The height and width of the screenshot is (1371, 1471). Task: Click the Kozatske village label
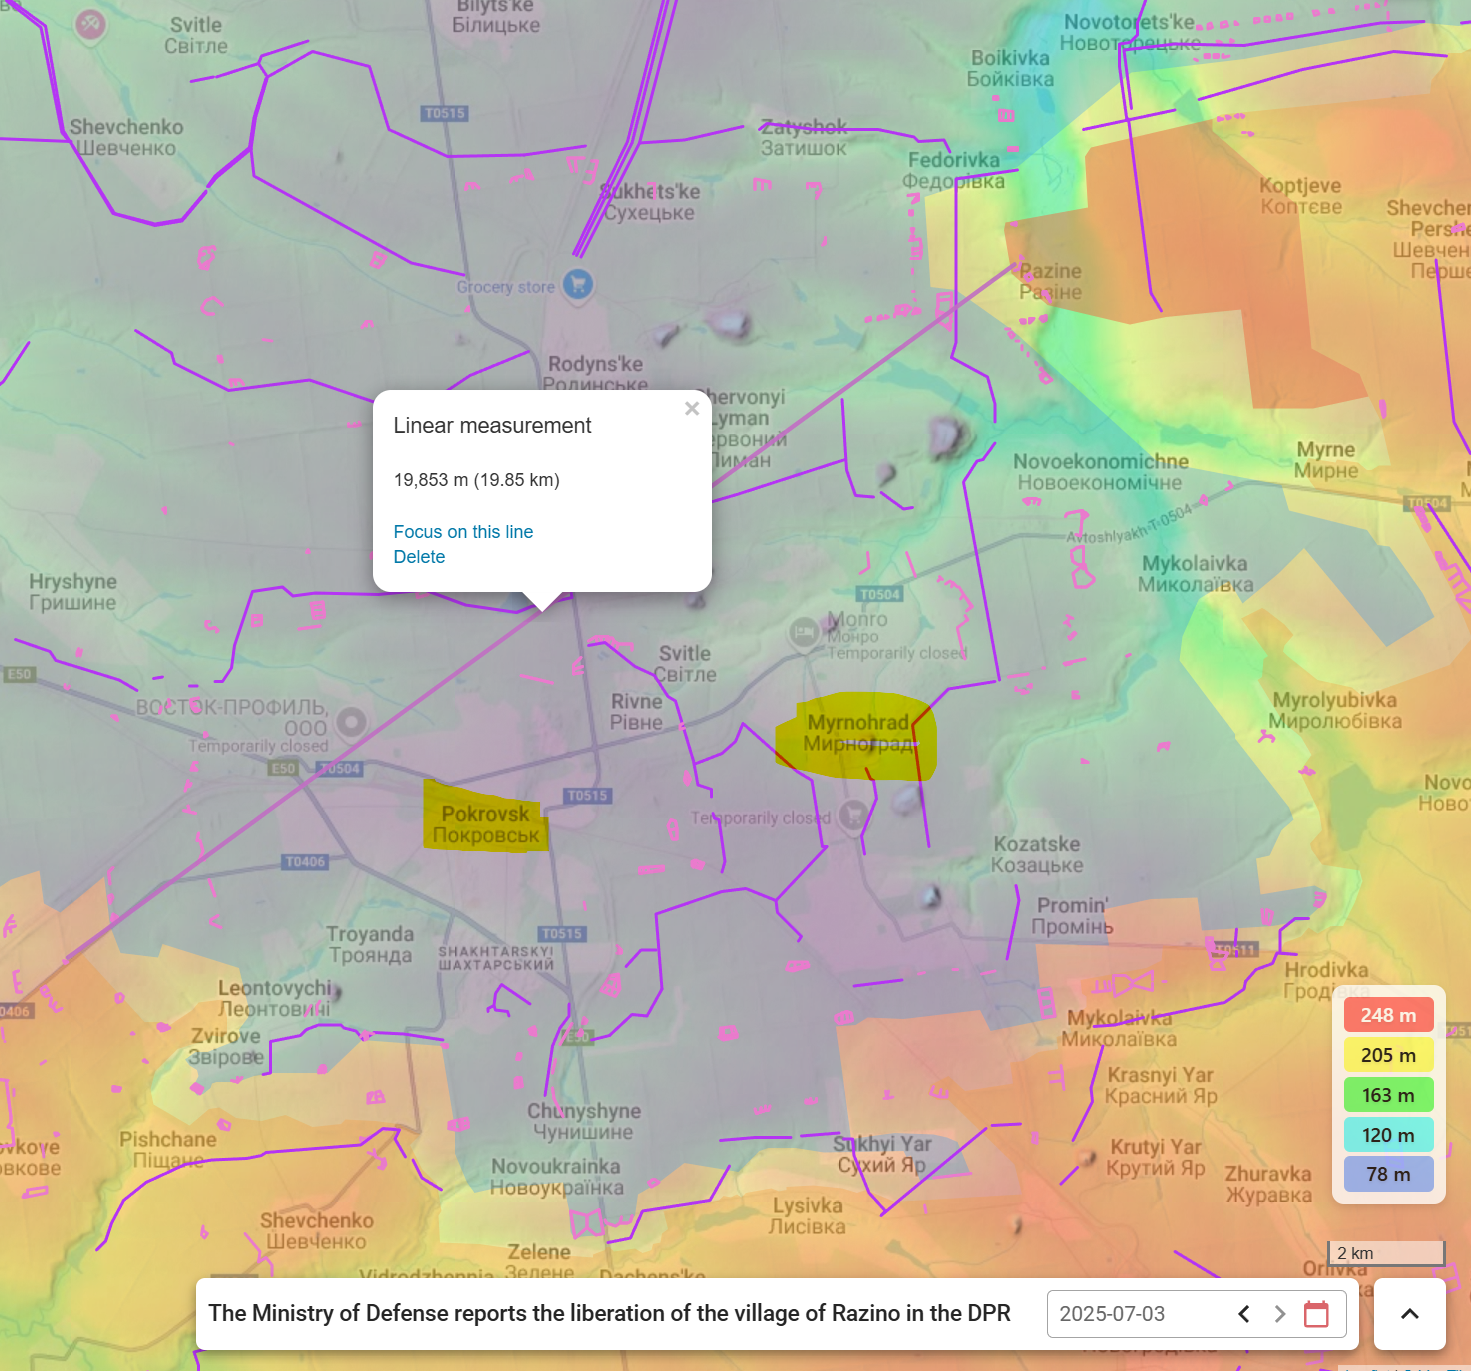[1037, 854]
